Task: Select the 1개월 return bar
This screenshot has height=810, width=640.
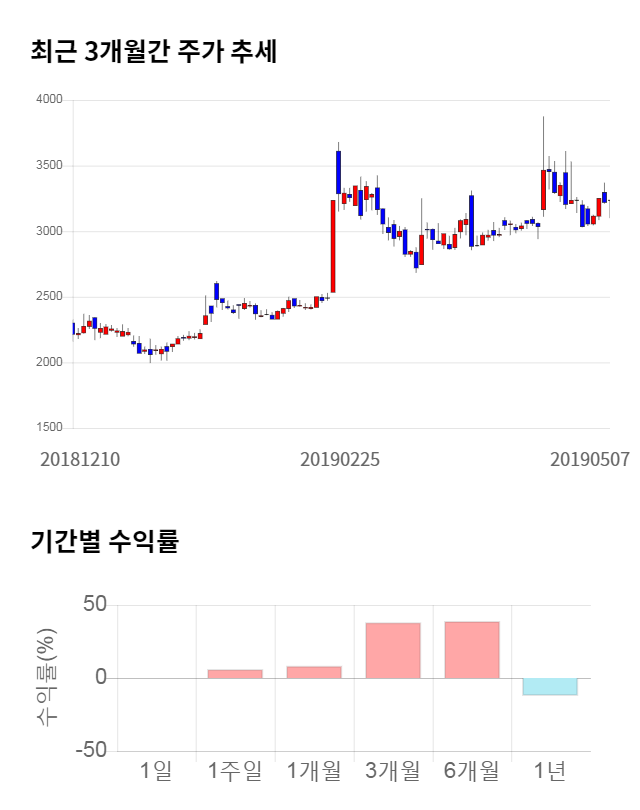Action: click(314, 672)
